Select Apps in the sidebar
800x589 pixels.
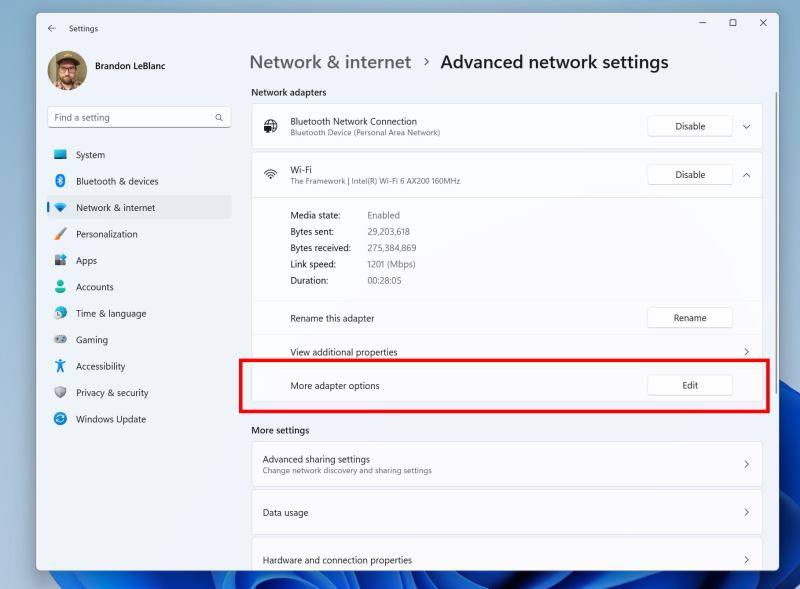click(x=87, y=261)
